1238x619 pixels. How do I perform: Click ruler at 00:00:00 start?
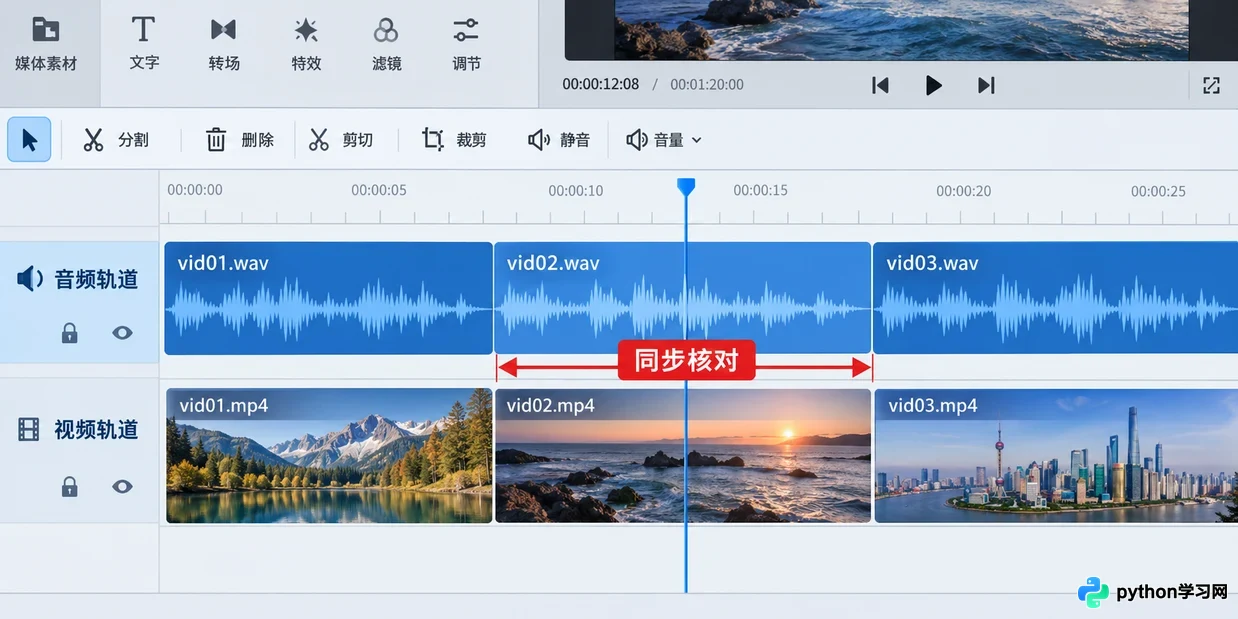point(195,190)
